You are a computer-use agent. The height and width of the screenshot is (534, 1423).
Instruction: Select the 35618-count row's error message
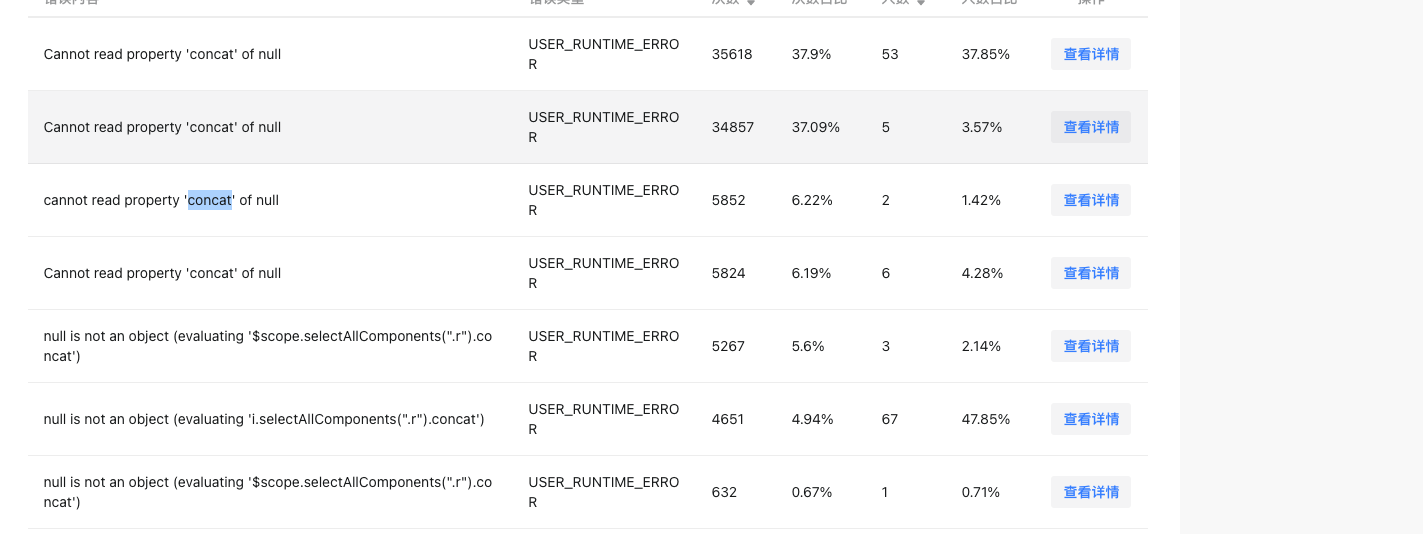click(x=162, y=54)
